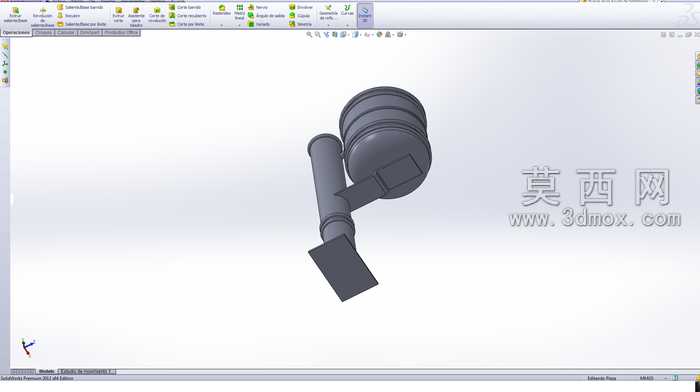Open ConfigurationManager icon in left panel
700x392 pixels.
click(x=5, y=64)
